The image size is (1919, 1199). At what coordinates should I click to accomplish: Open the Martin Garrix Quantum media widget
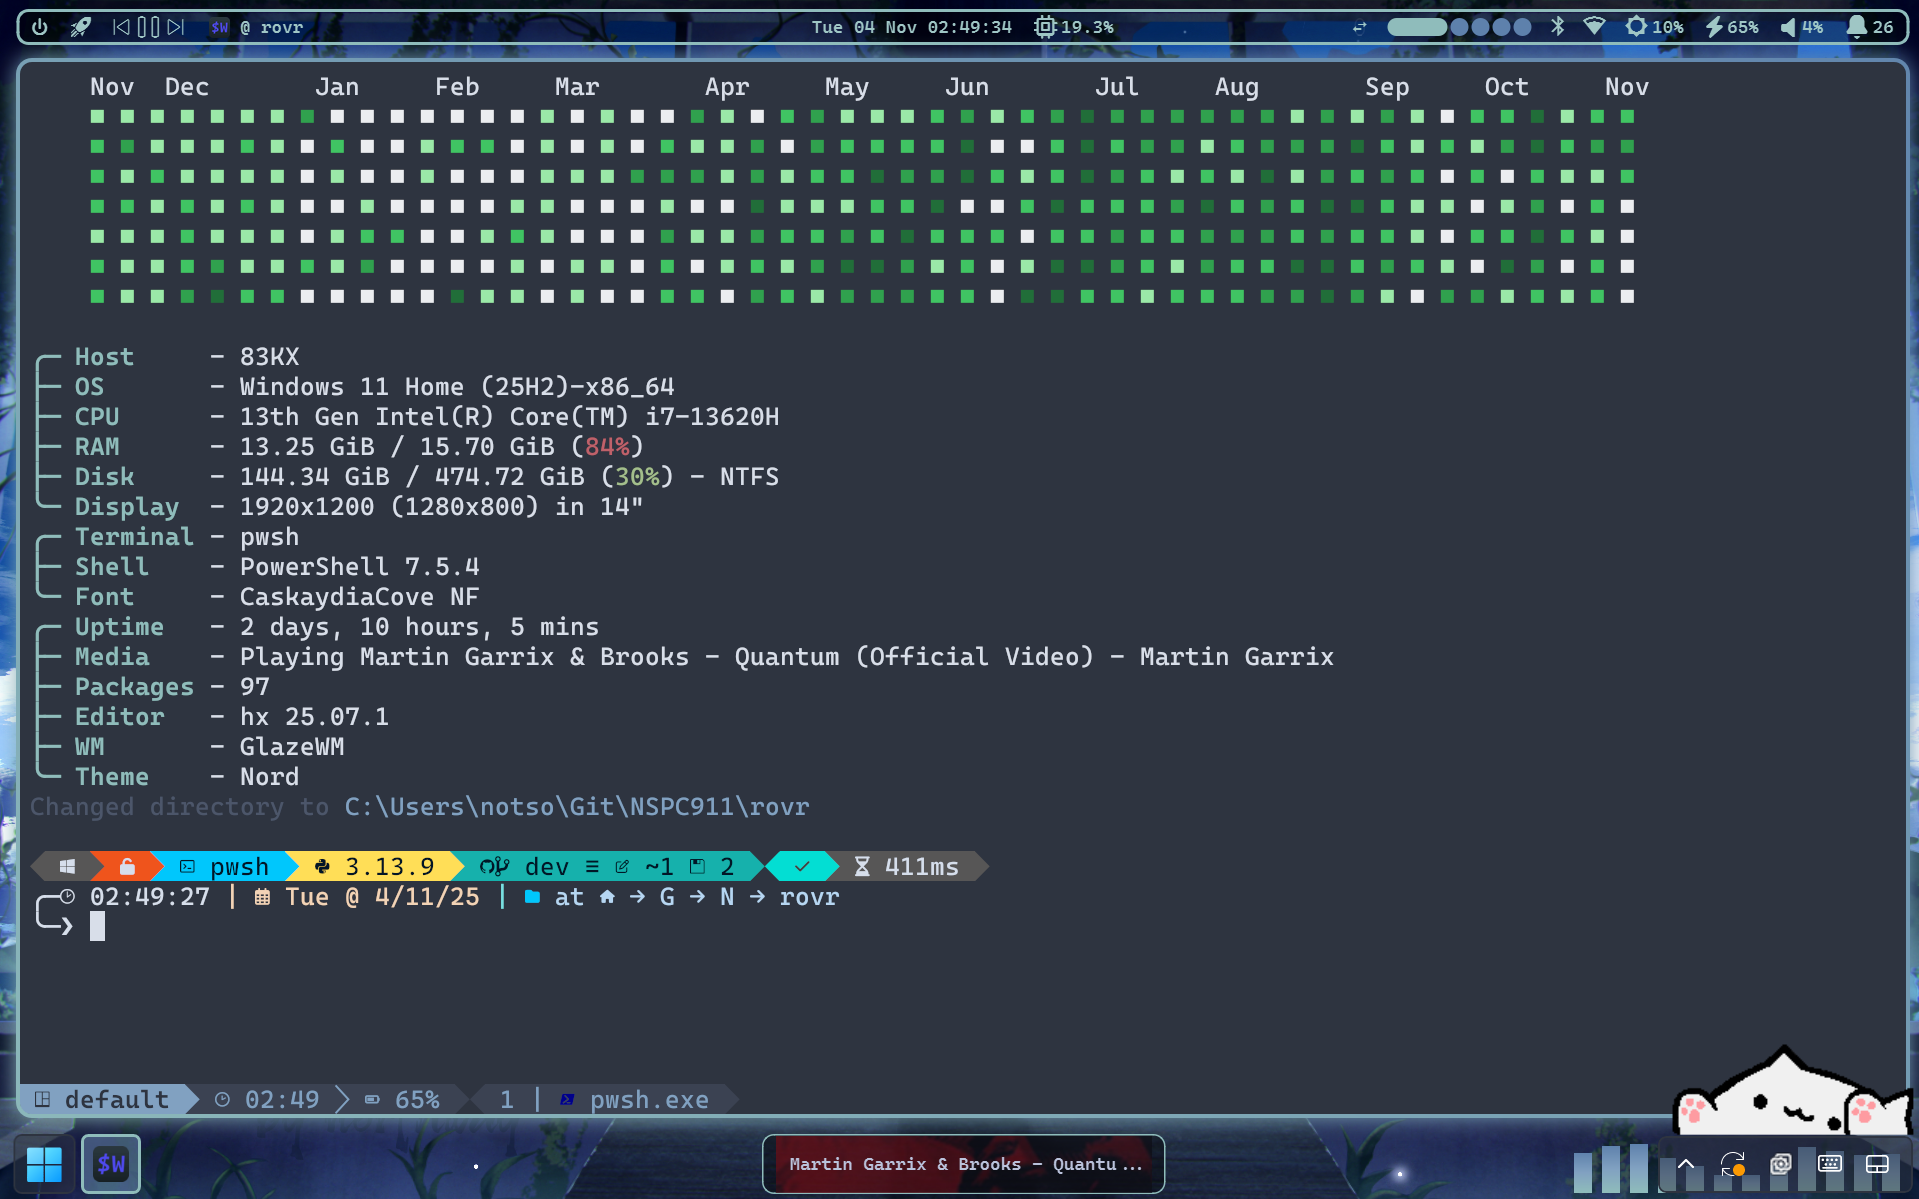click(962, 1163)
